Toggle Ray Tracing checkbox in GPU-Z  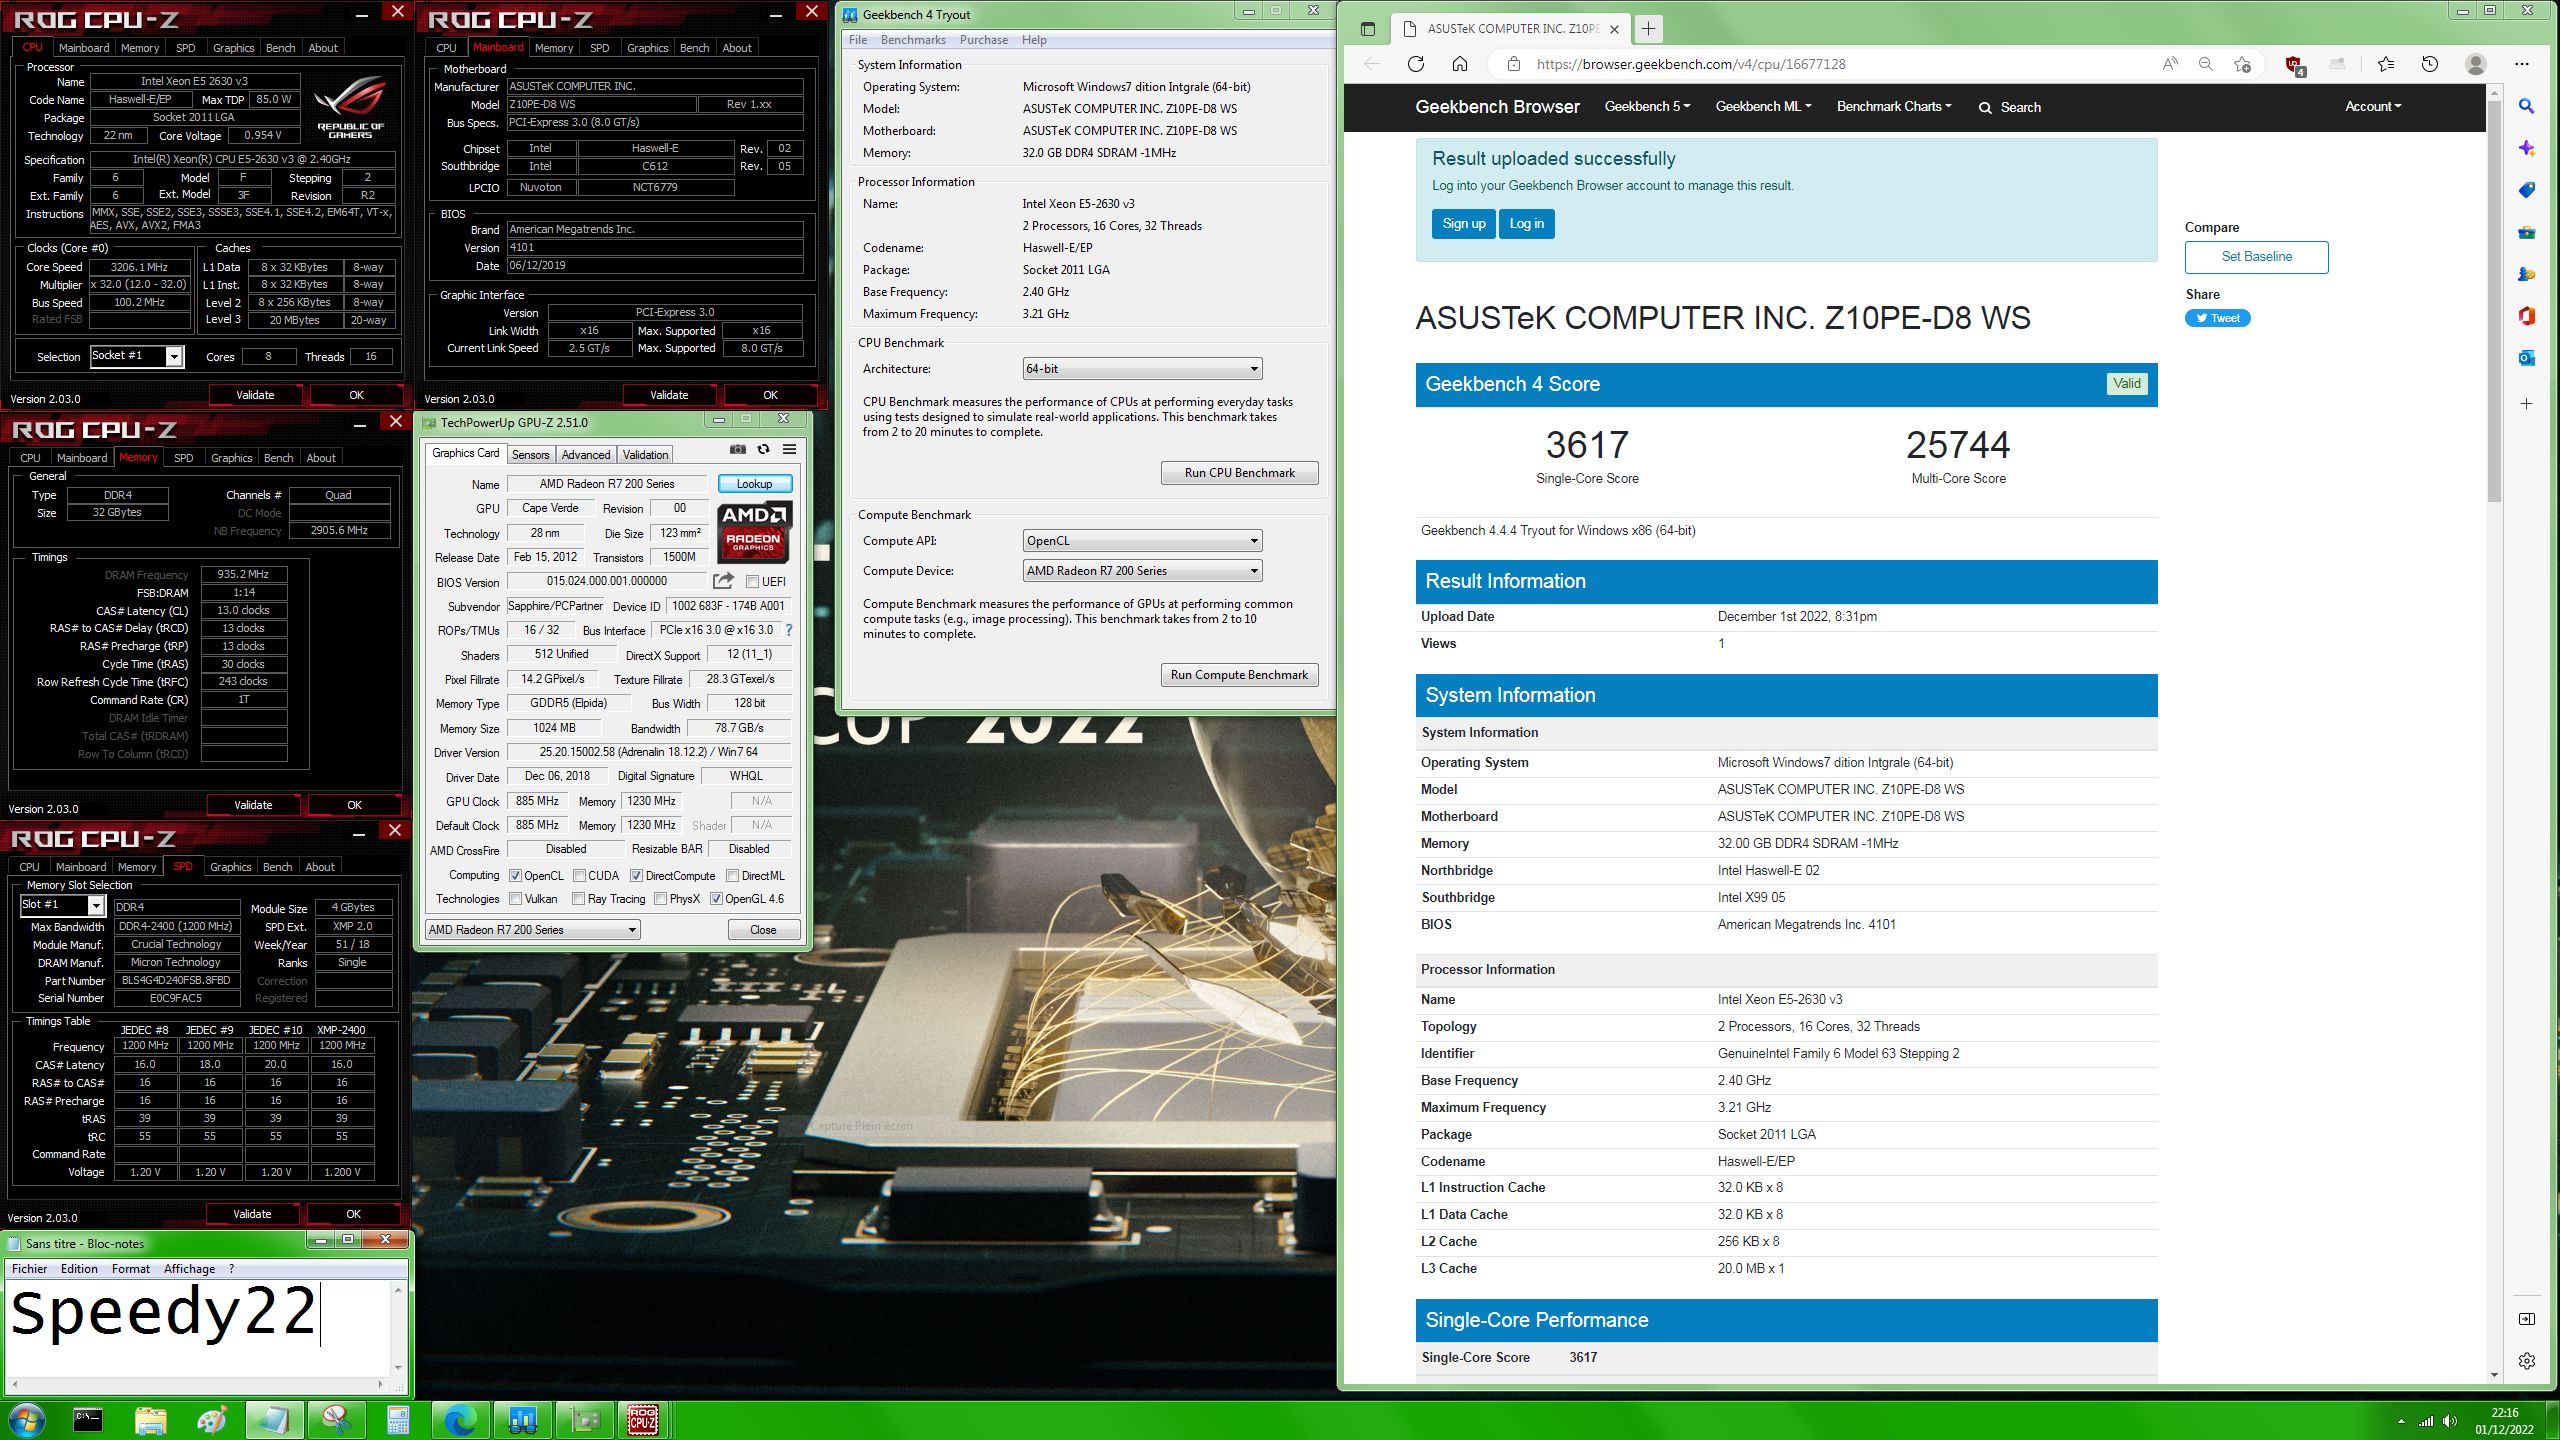click(x=579, y=899)
